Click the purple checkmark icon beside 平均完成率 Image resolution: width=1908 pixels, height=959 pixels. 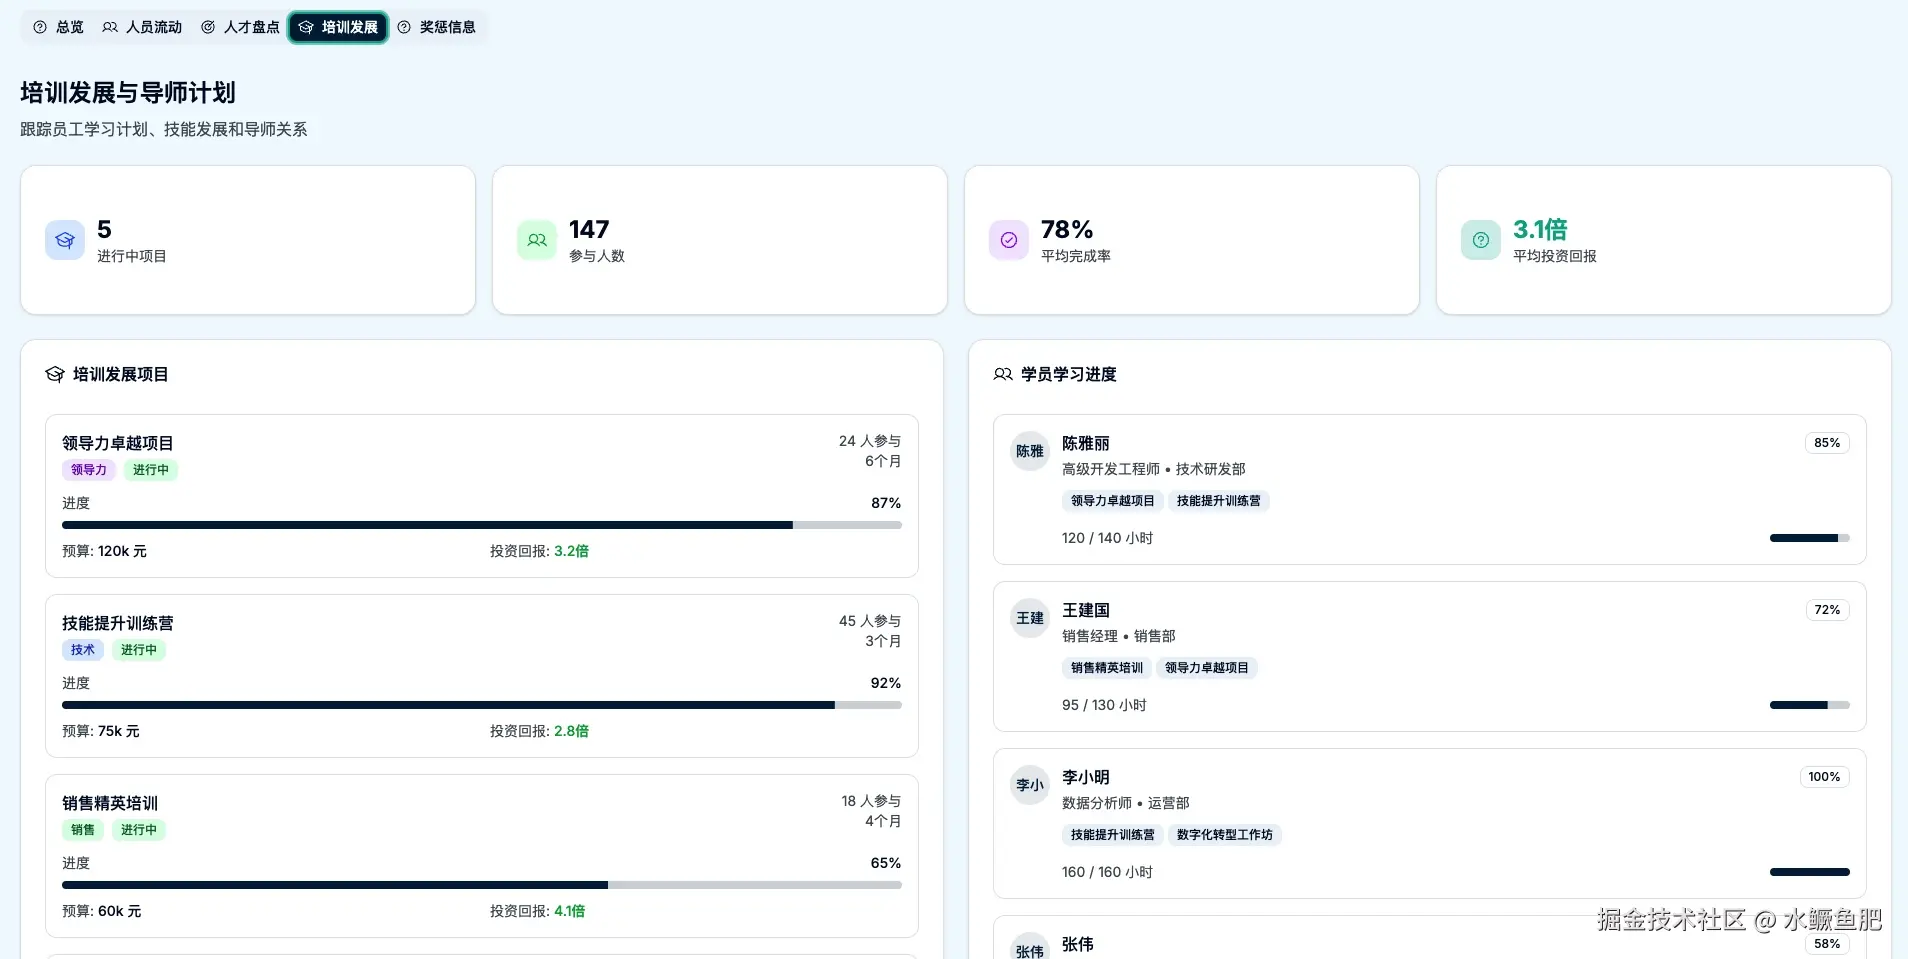coord(1009,240)
